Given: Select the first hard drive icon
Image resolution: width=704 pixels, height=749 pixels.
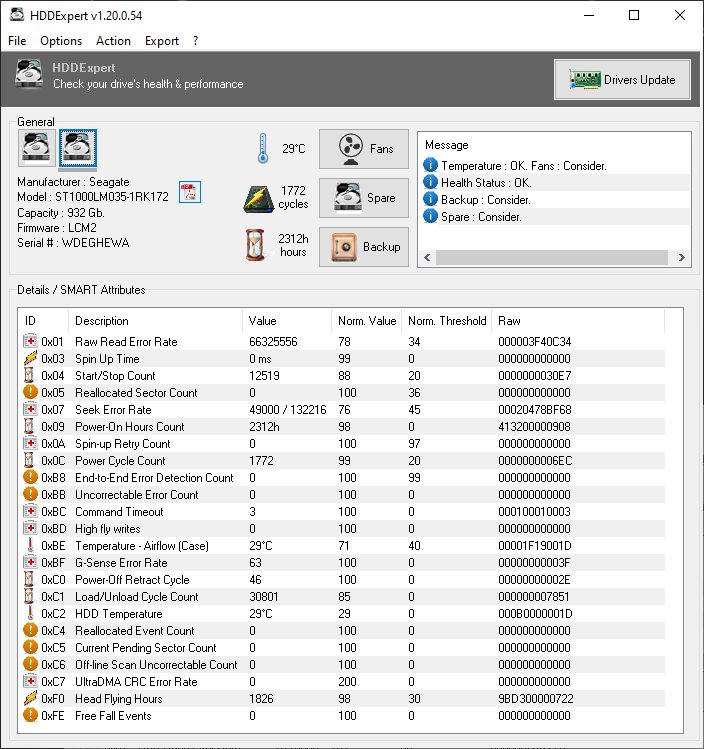Looking at the screenshot, I should (x=36, y=149).
